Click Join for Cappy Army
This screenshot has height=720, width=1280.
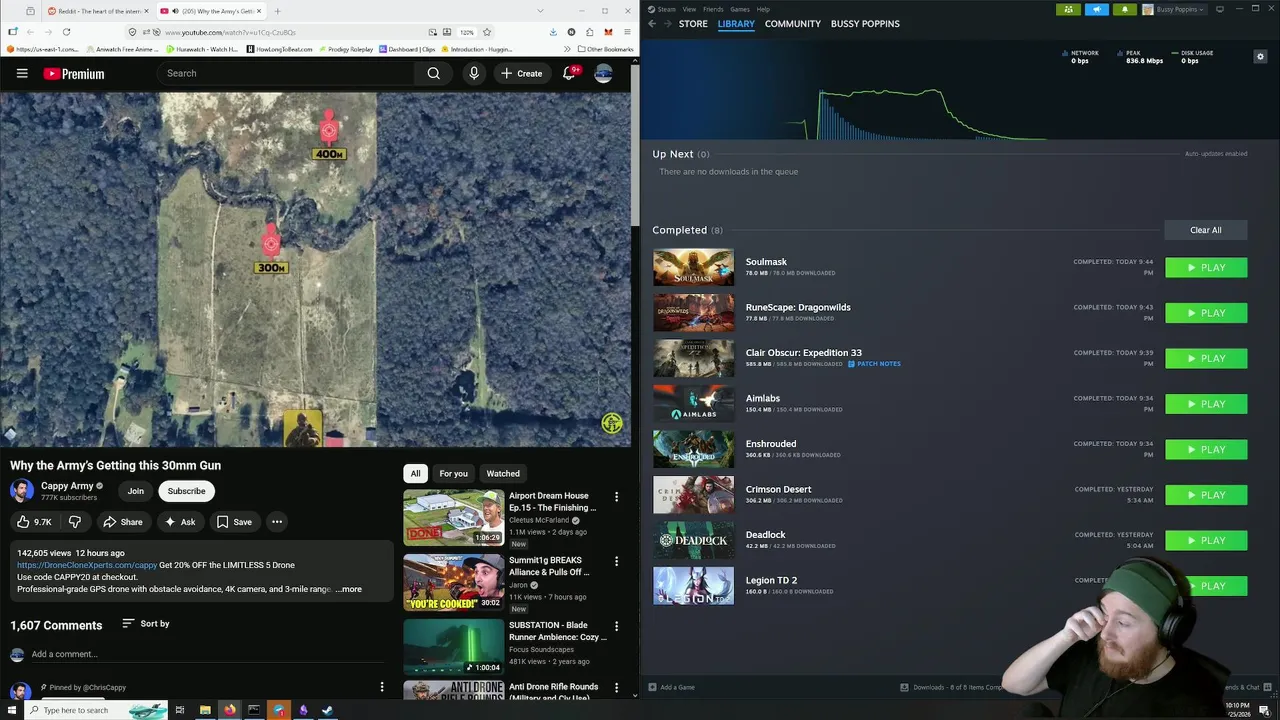pos(136,491)
